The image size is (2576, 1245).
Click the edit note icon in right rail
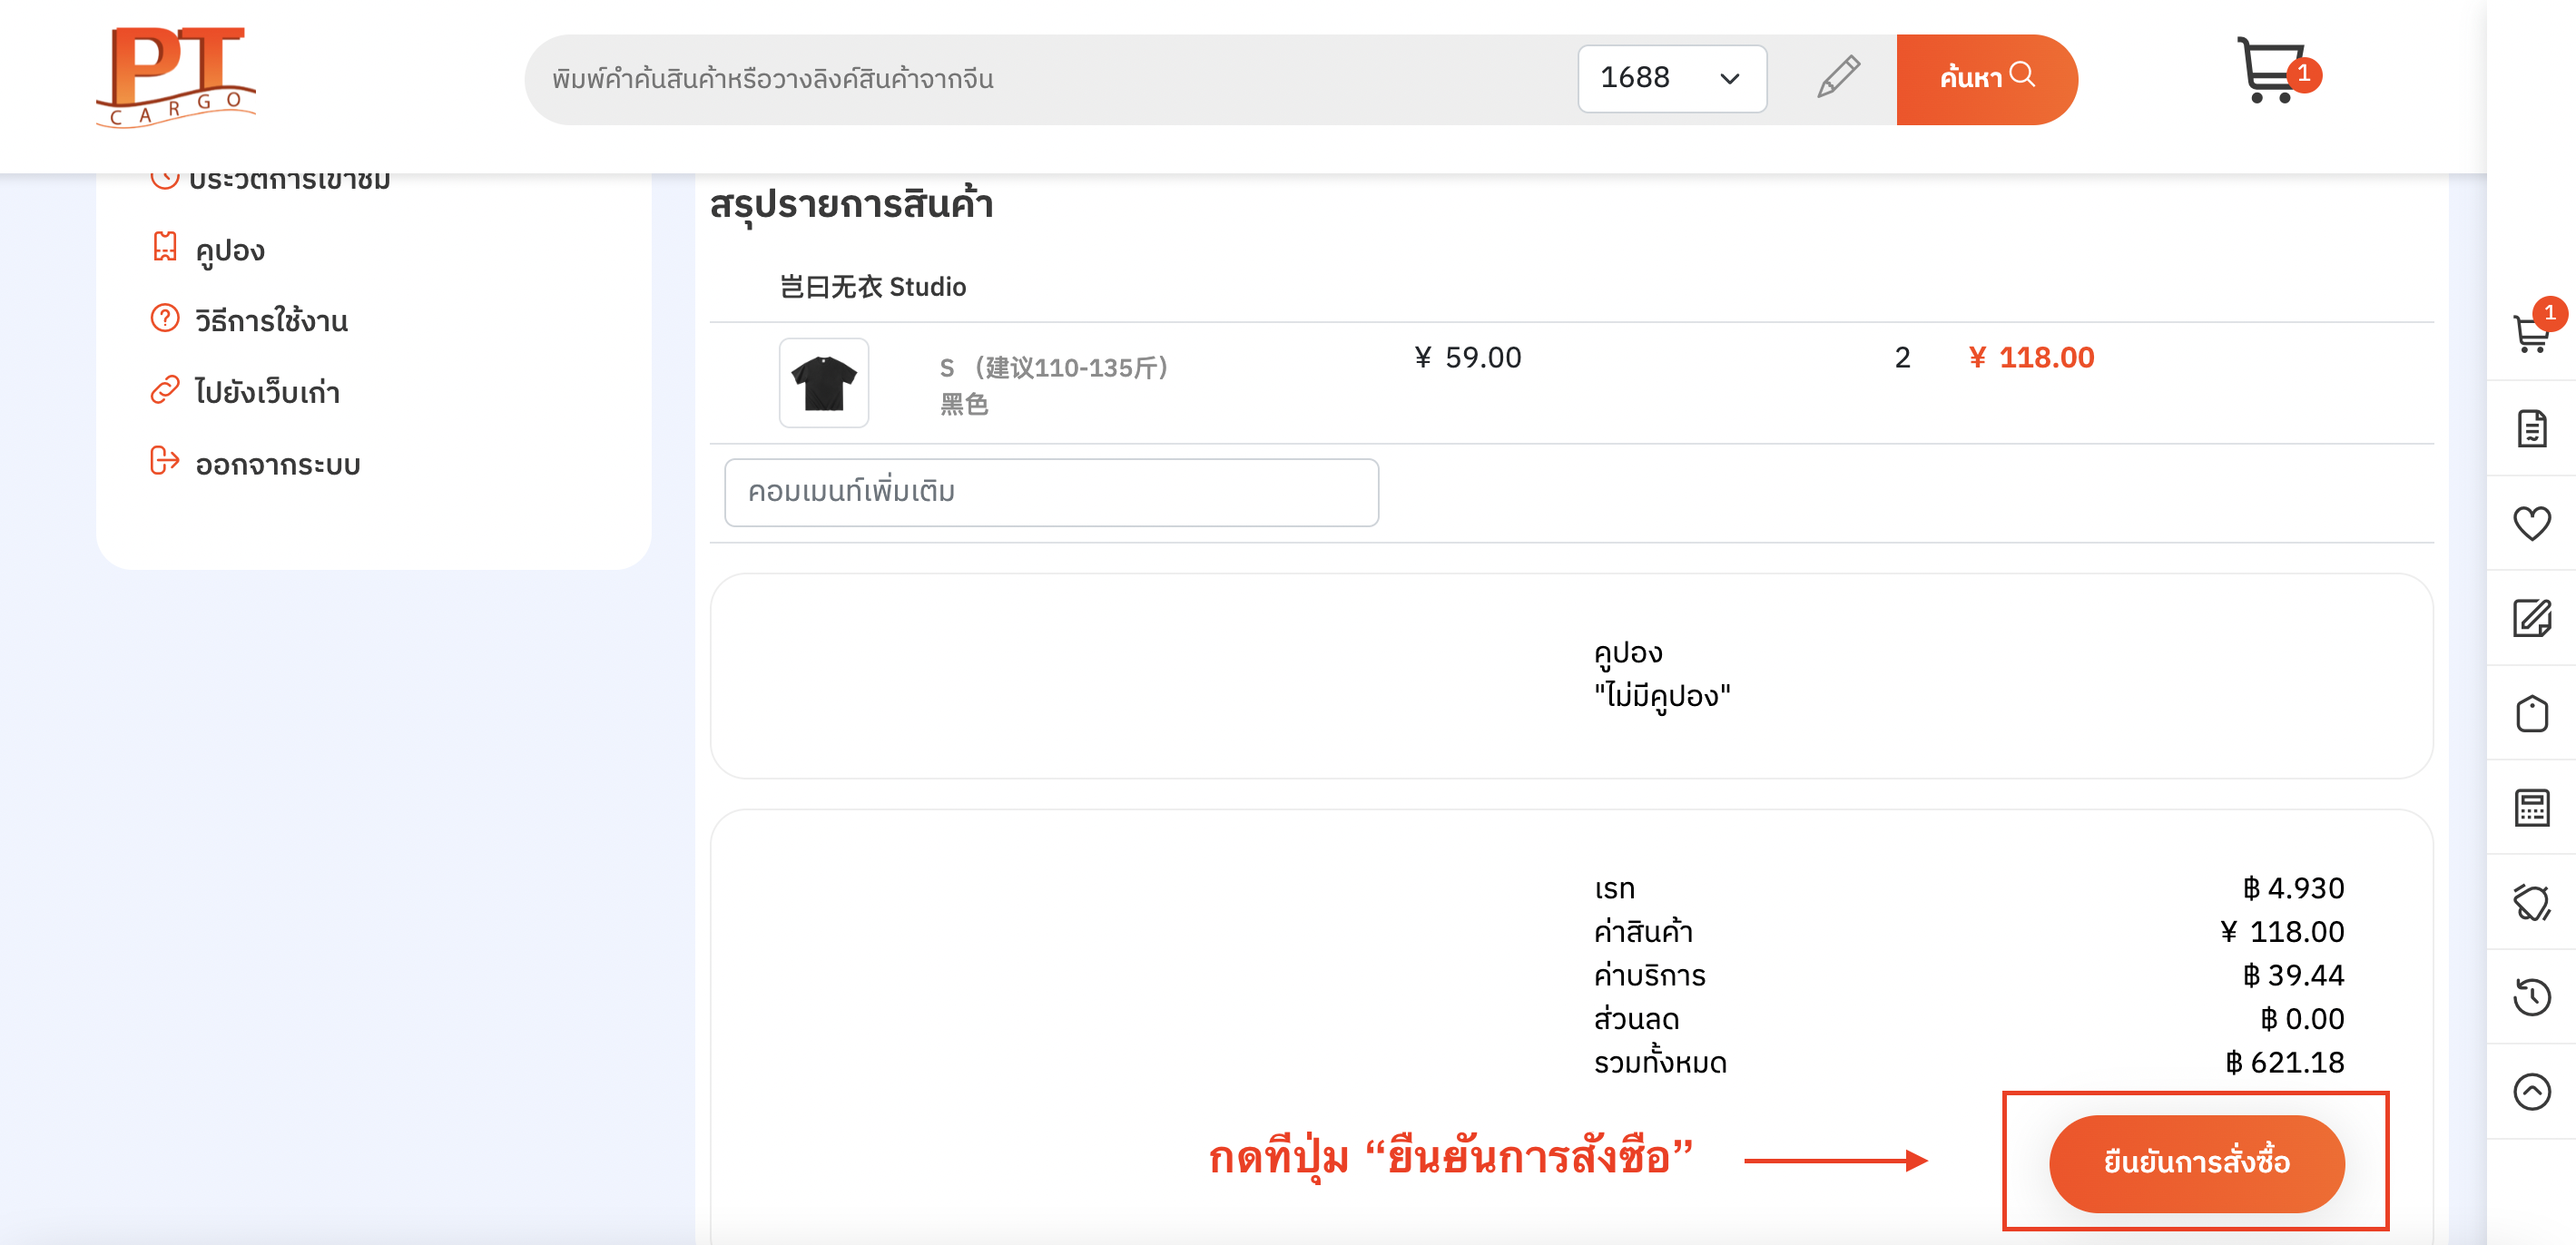click(2531, 618)
